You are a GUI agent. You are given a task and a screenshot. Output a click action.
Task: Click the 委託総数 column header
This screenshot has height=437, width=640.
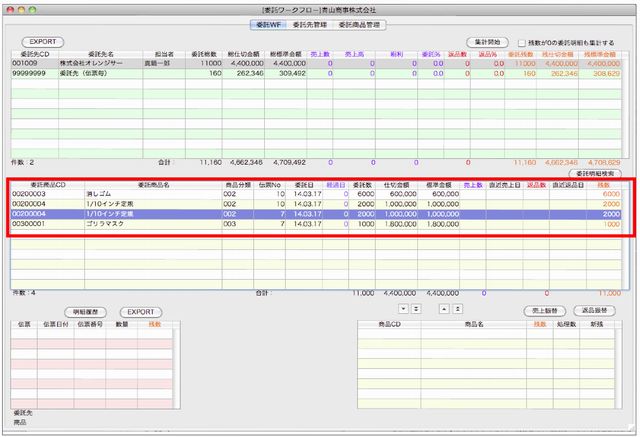coord(204,54)
